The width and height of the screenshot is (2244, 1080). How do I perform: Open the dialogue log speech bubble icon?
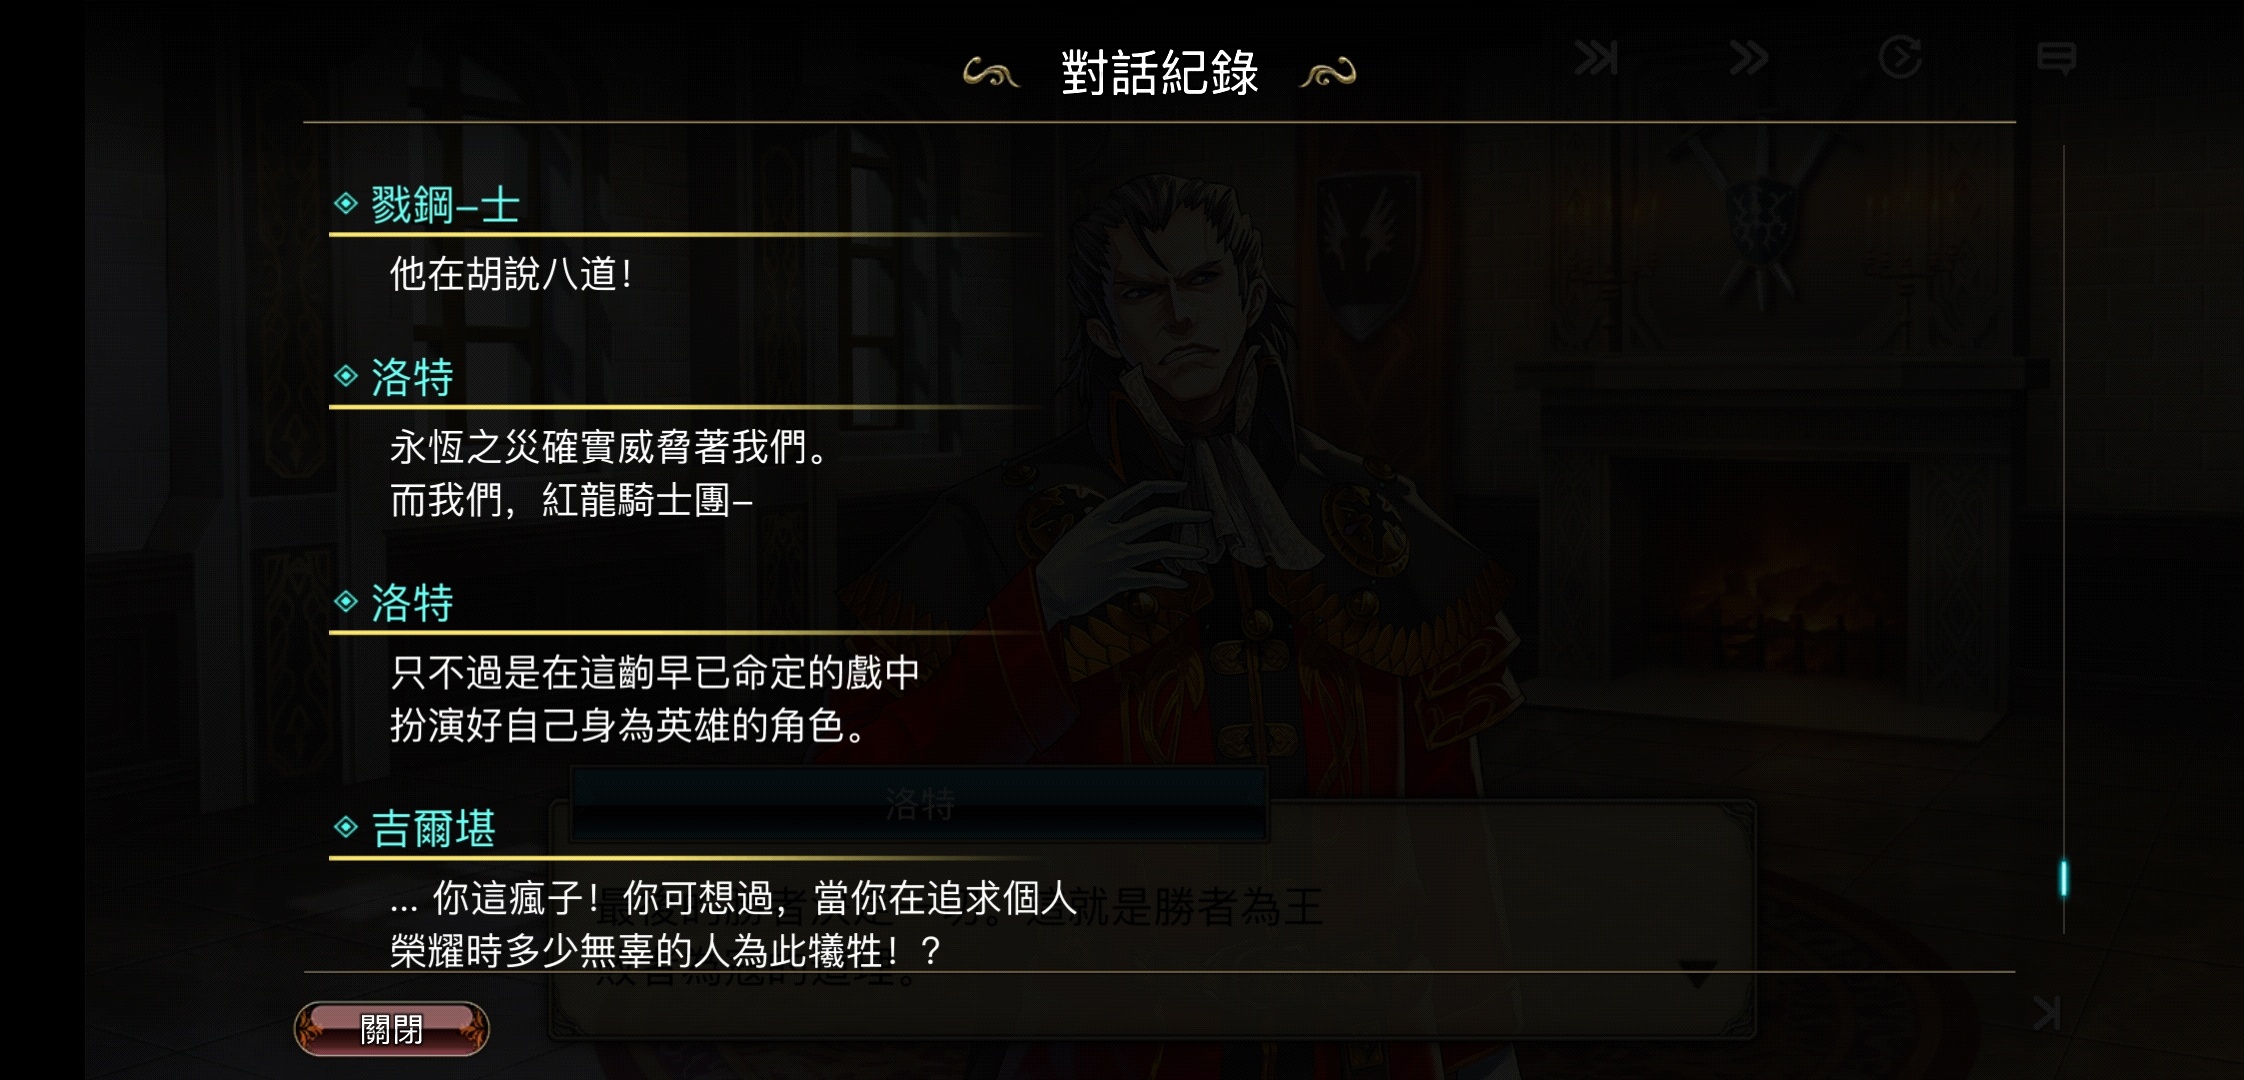(x=2056, y=59)
